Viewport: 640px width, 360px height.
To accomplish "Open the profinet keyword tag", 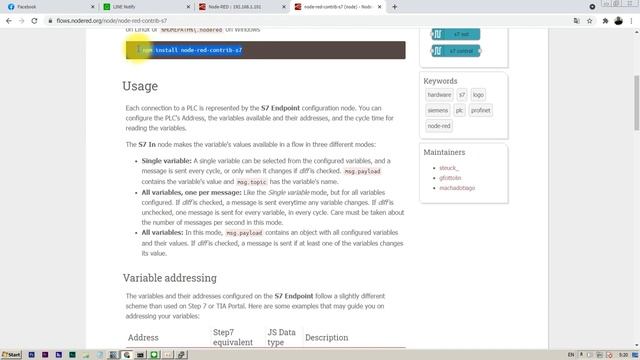I will click(480, 110).
